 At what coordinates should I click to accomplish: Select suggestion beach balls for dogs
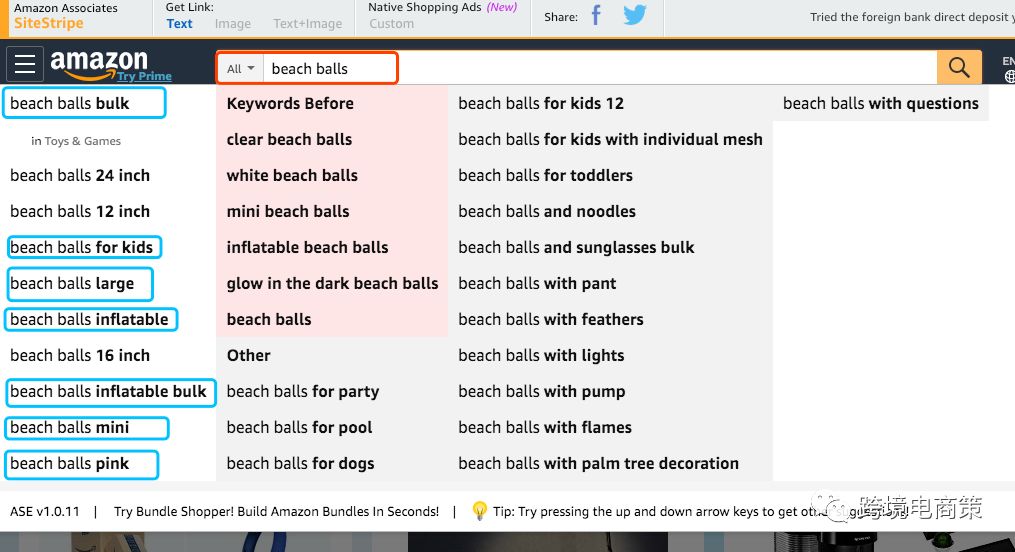pyautogui.click(x=300, y=464)
